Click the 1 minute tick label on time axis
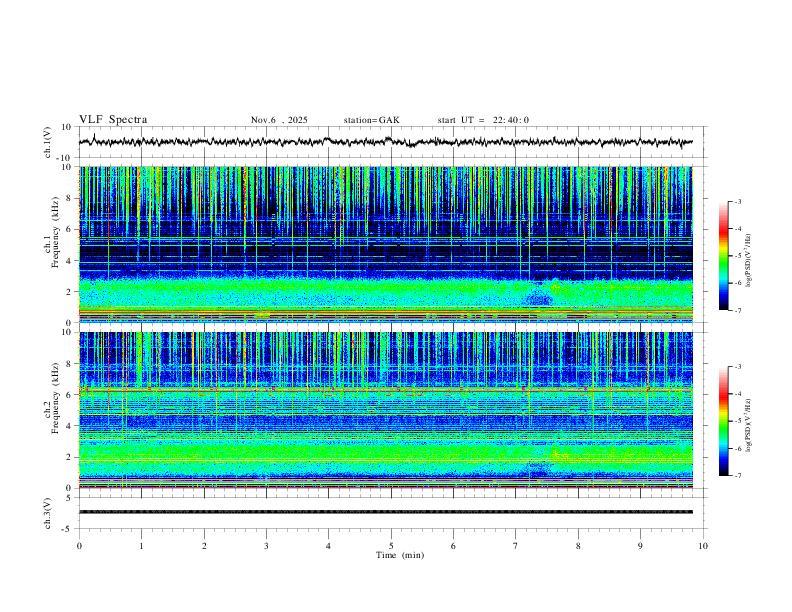The width and height of the screenshot is (792, 612). pos(141,545)
